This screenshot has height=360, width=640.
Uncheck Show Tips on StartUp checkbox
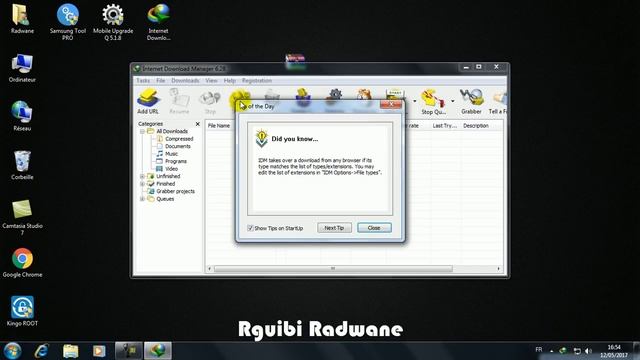point(250,228)
